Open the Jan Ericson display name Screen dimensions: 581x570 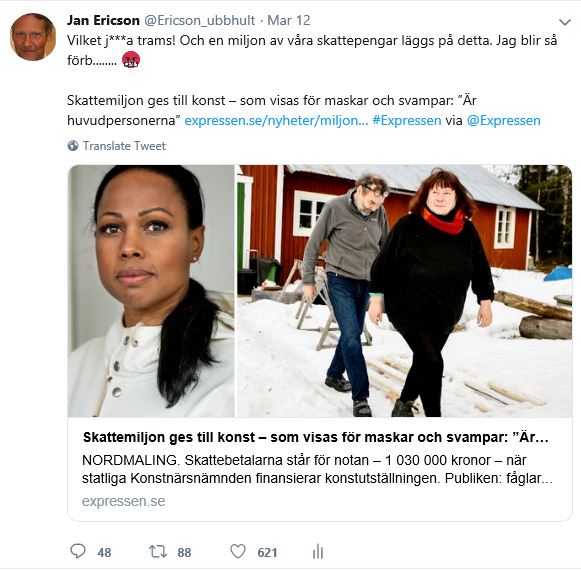(x=103, y=20)
